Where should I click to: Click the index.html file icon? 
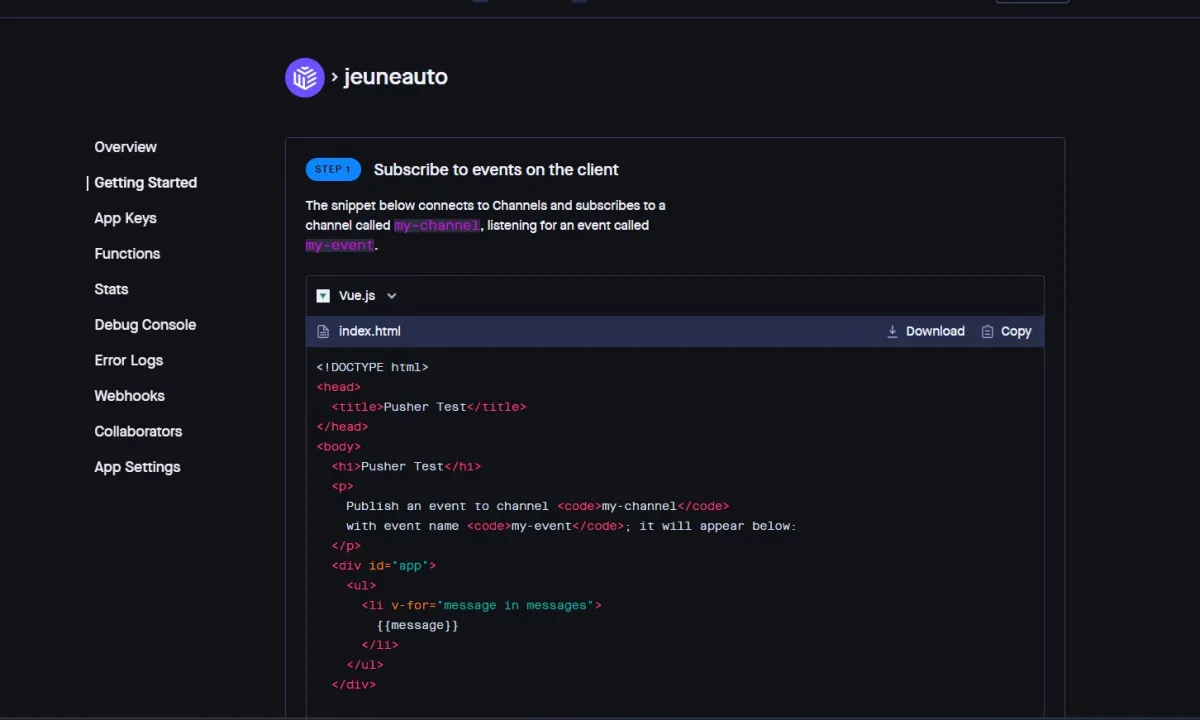[323, 332]
